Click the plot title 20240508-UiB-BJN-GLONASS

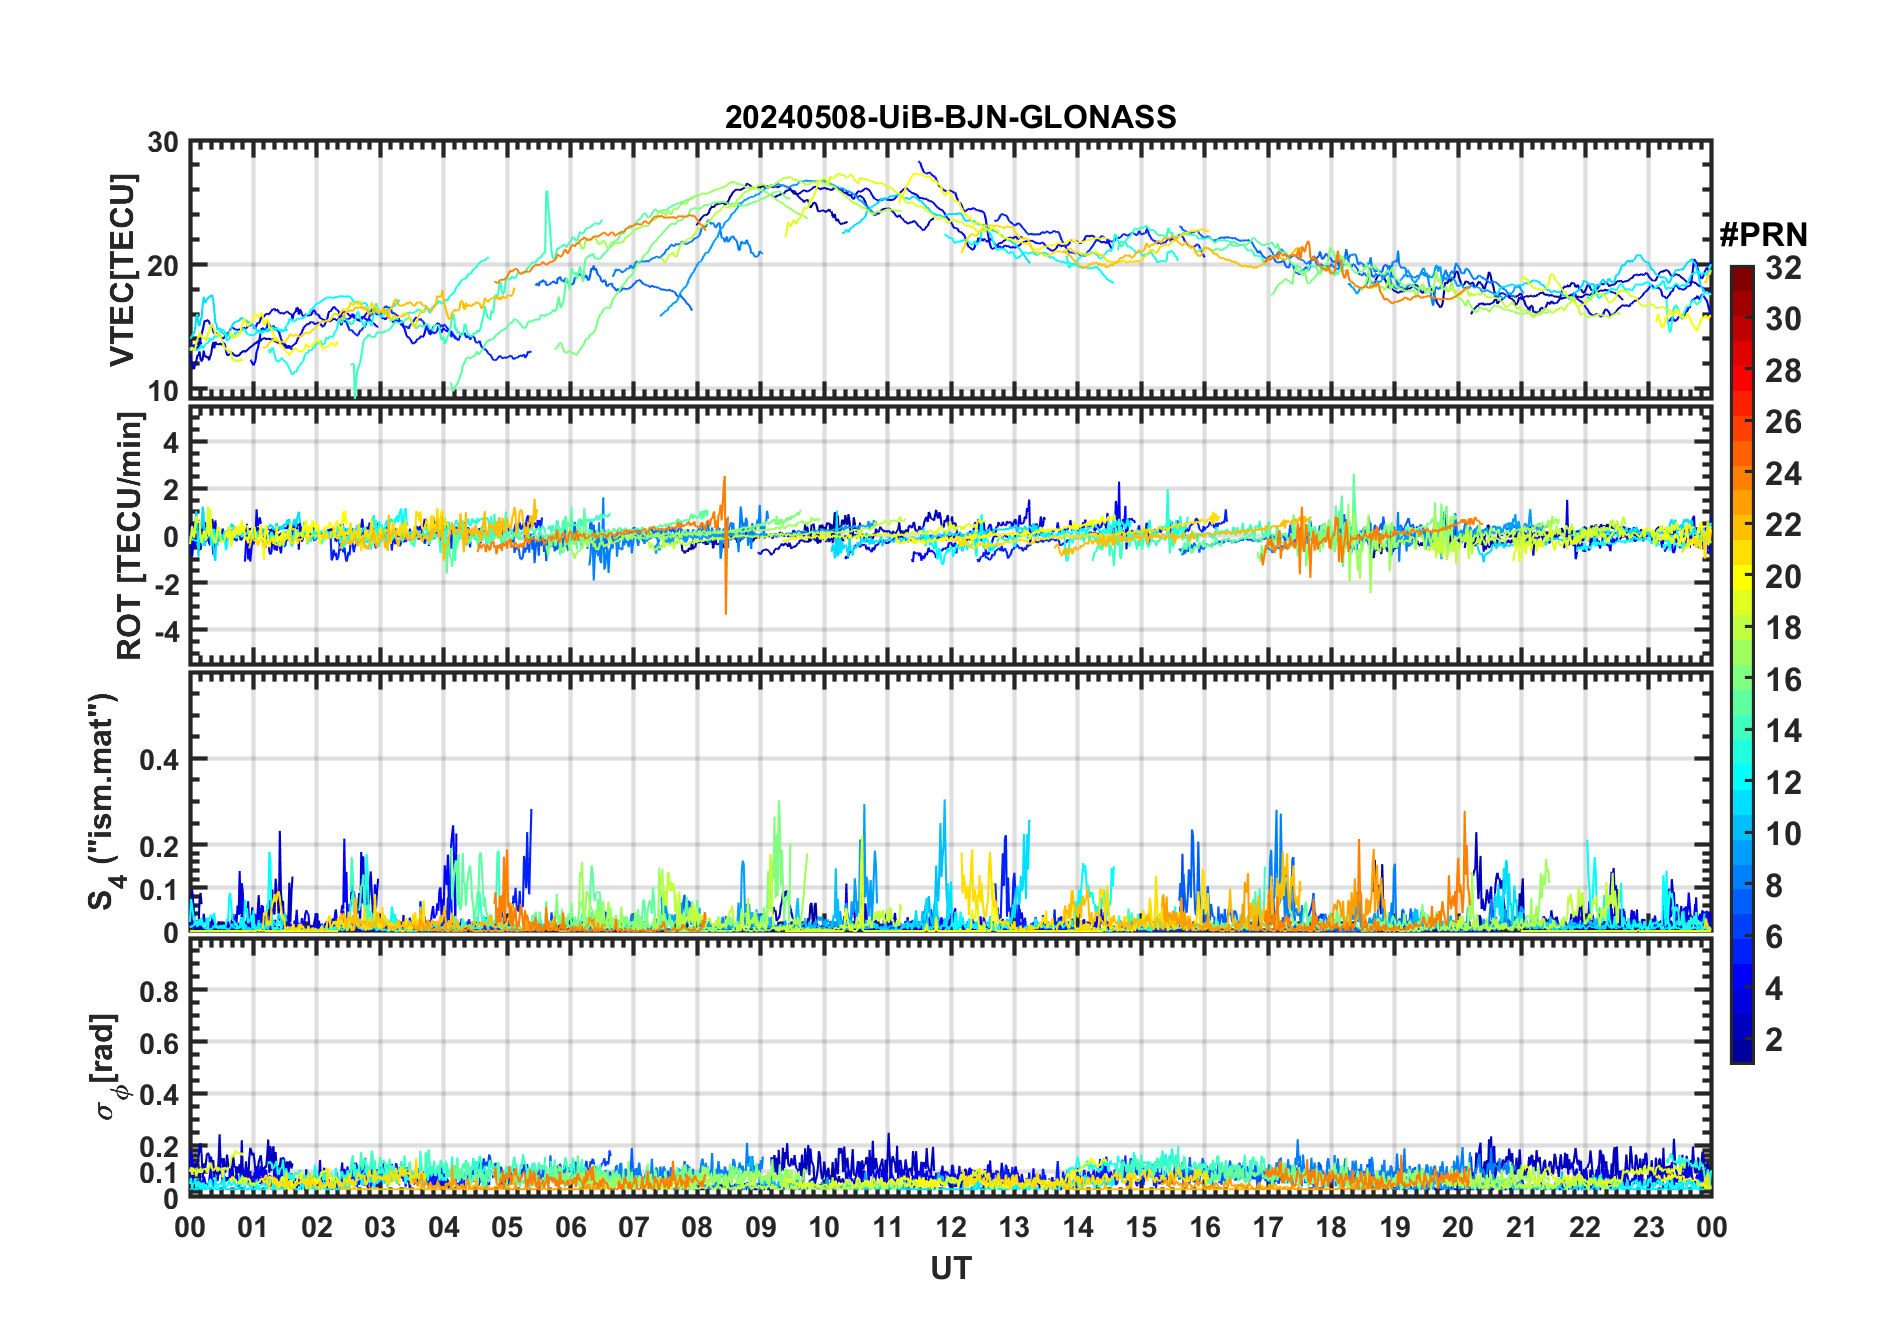pos(950,118)
